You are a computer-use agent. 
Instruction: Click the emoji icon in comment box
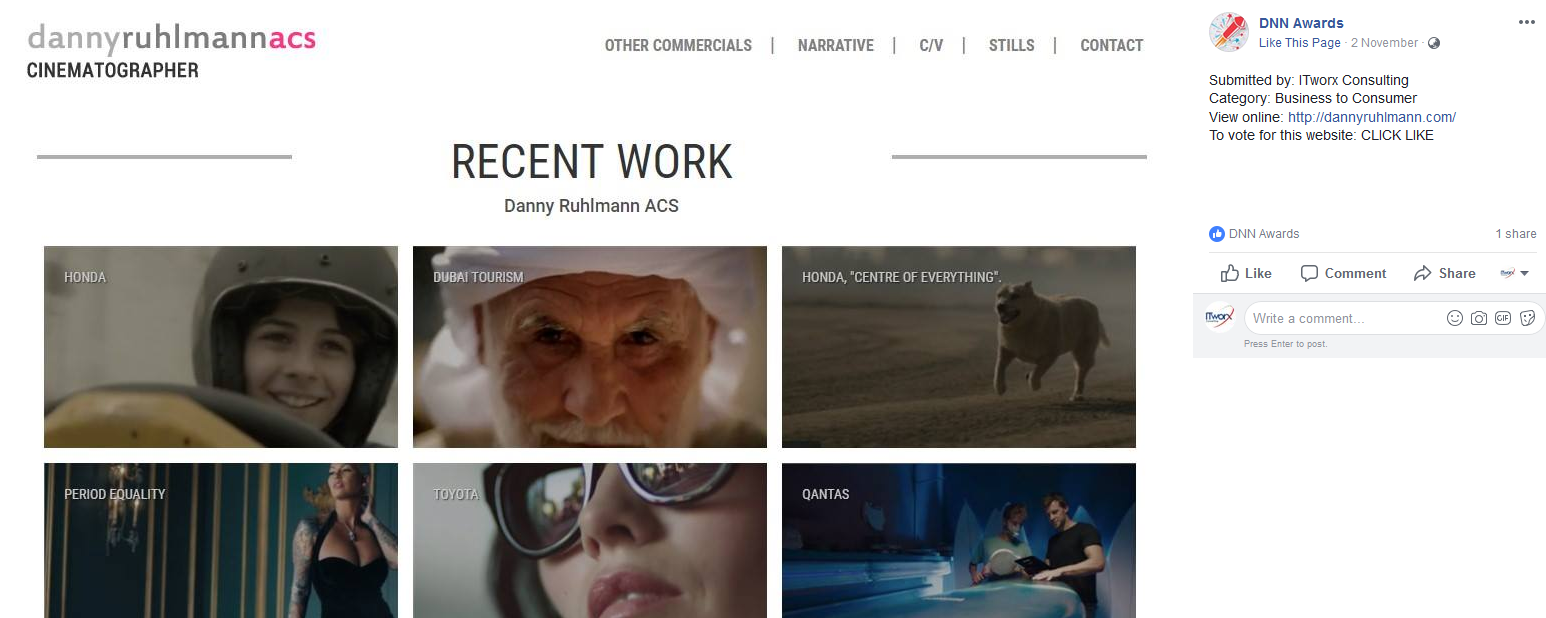click(x=1455, y=318)
